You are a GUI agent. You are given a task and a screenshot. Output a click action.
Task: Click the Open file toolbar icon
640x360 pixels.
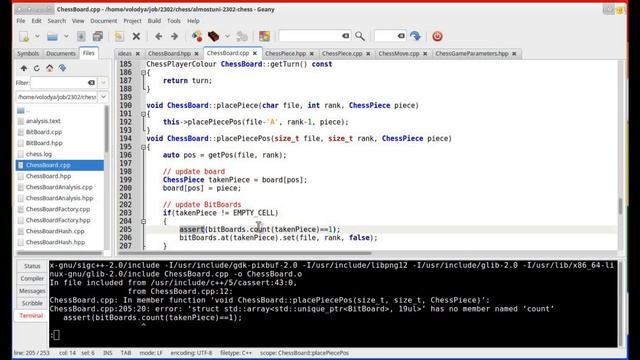pos(52,36)
